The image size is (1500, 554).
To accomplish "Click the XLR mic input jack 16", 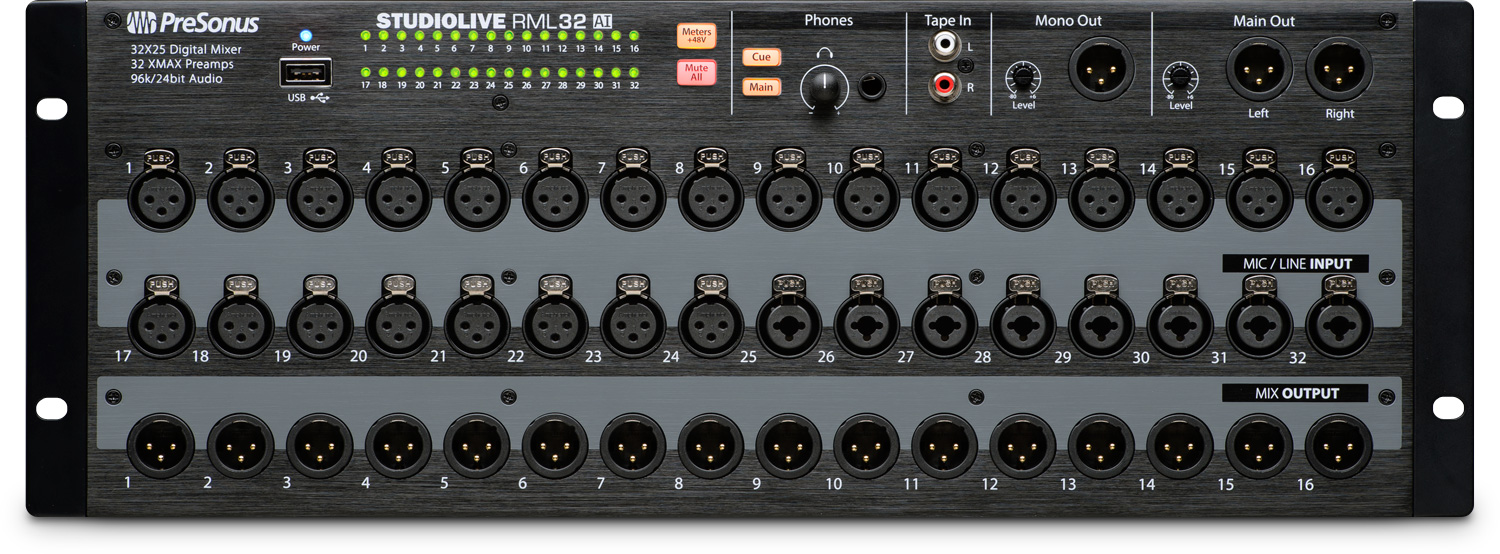I will [1339, 197].
